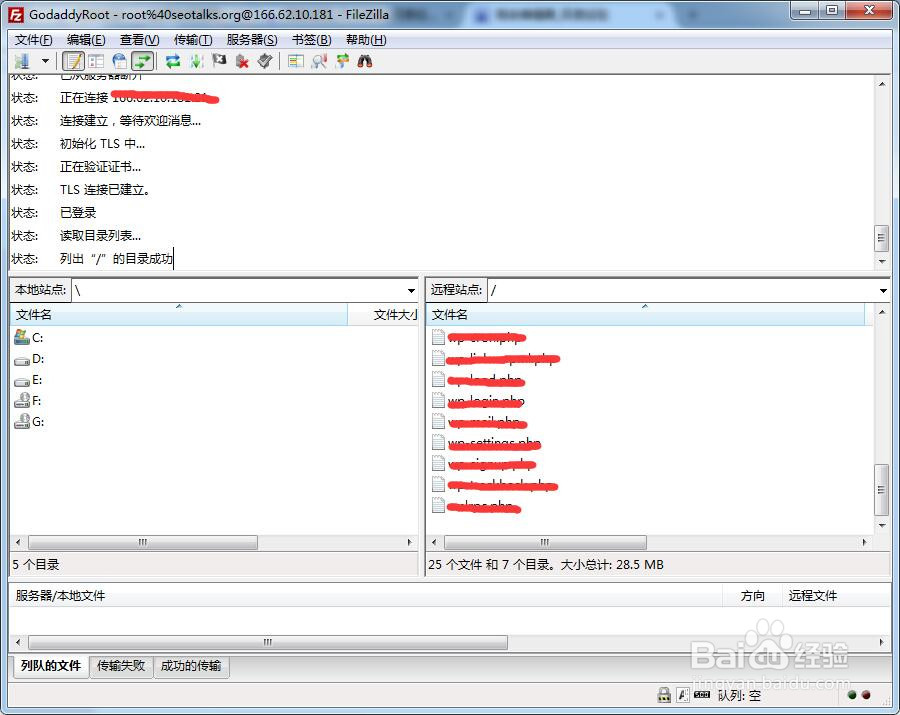Click into the 远程站点 path field
The image size is (900, 715).
point(682,290)
